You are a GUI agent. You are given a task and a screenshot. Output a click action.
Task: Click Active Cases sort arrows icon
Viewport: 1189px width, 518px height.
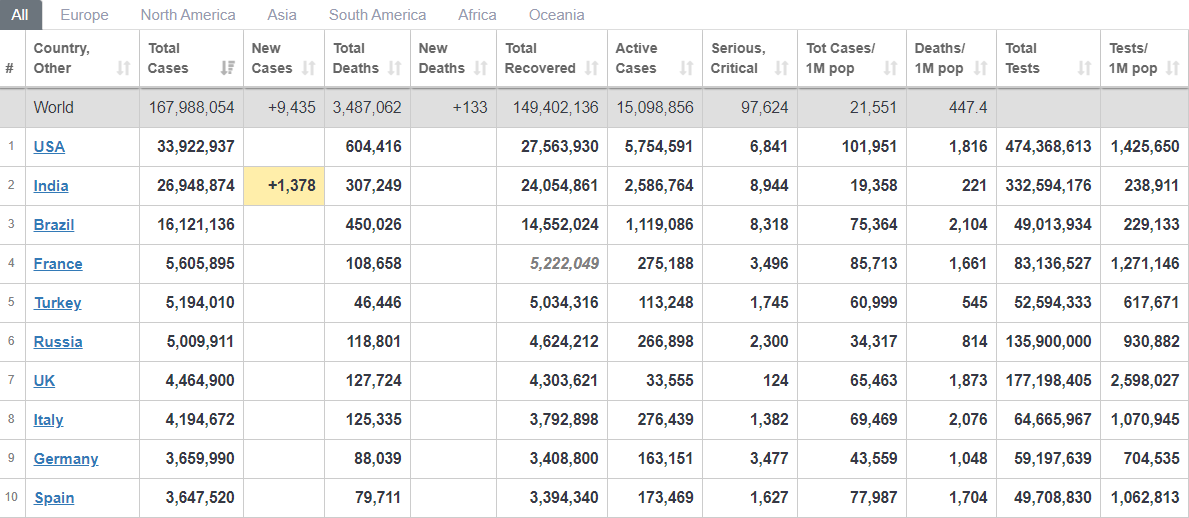(686, 69)
